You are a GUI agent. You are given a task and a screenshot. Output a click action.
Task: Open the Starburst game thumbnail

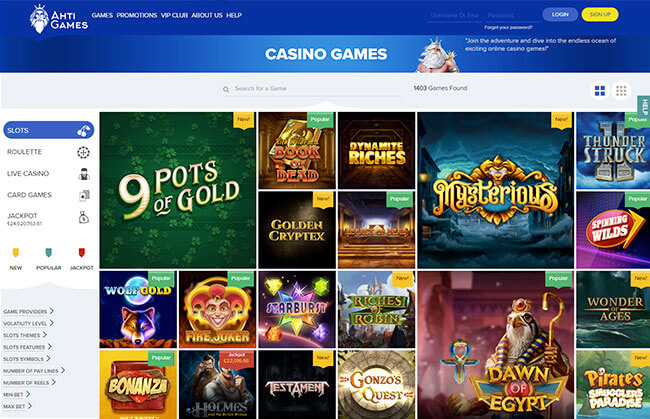[x=297, y=309]
